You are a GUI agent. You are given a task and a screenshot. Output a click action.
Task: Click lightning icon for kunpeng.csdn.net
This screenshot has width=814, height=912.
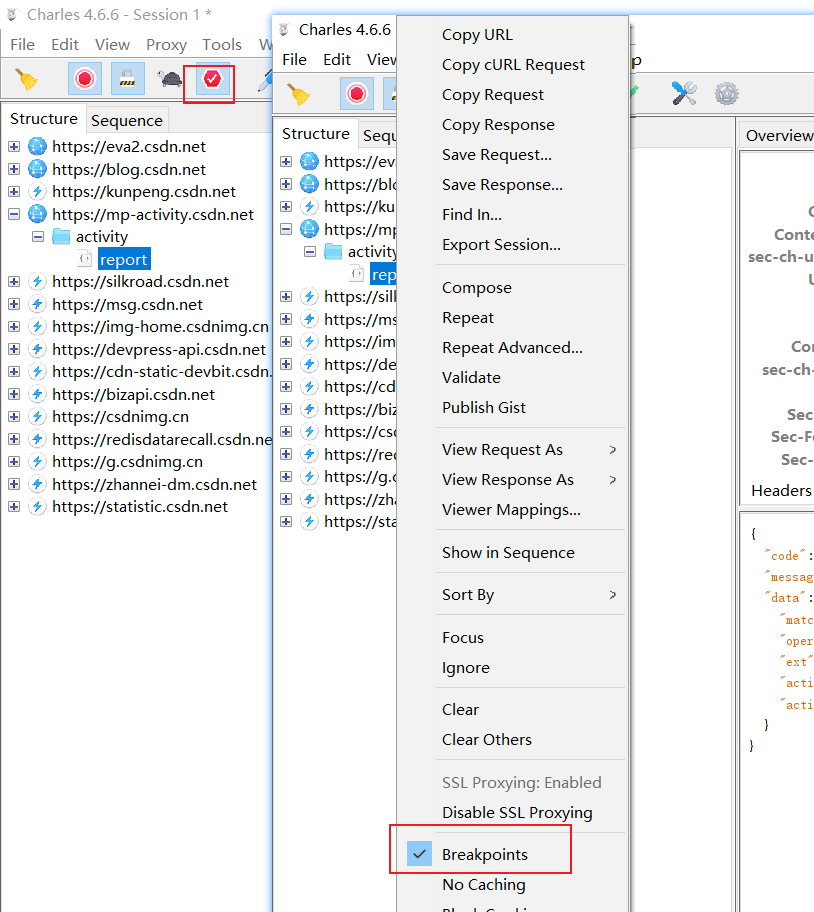pos(37,191)
